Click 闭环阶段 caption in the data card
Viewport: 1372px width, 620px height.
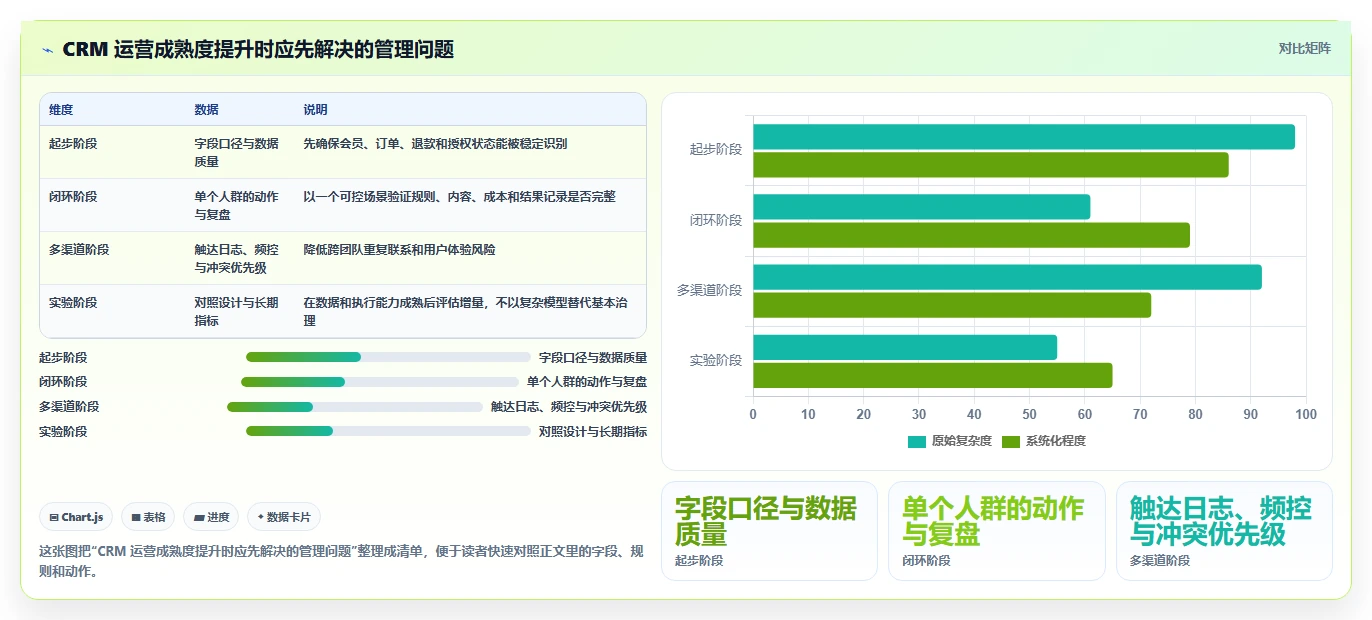coord(926,561)
